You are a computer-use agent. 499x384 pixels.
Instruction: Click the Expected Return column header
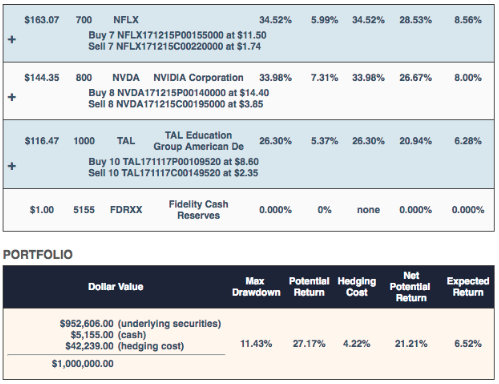[x=468, y=287]
